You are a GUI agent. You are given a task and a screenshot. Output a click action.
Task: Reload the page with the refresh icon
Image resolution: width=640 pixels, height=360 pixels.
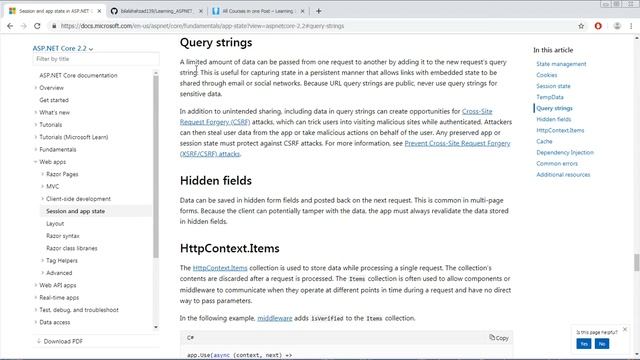click(37, 26)
